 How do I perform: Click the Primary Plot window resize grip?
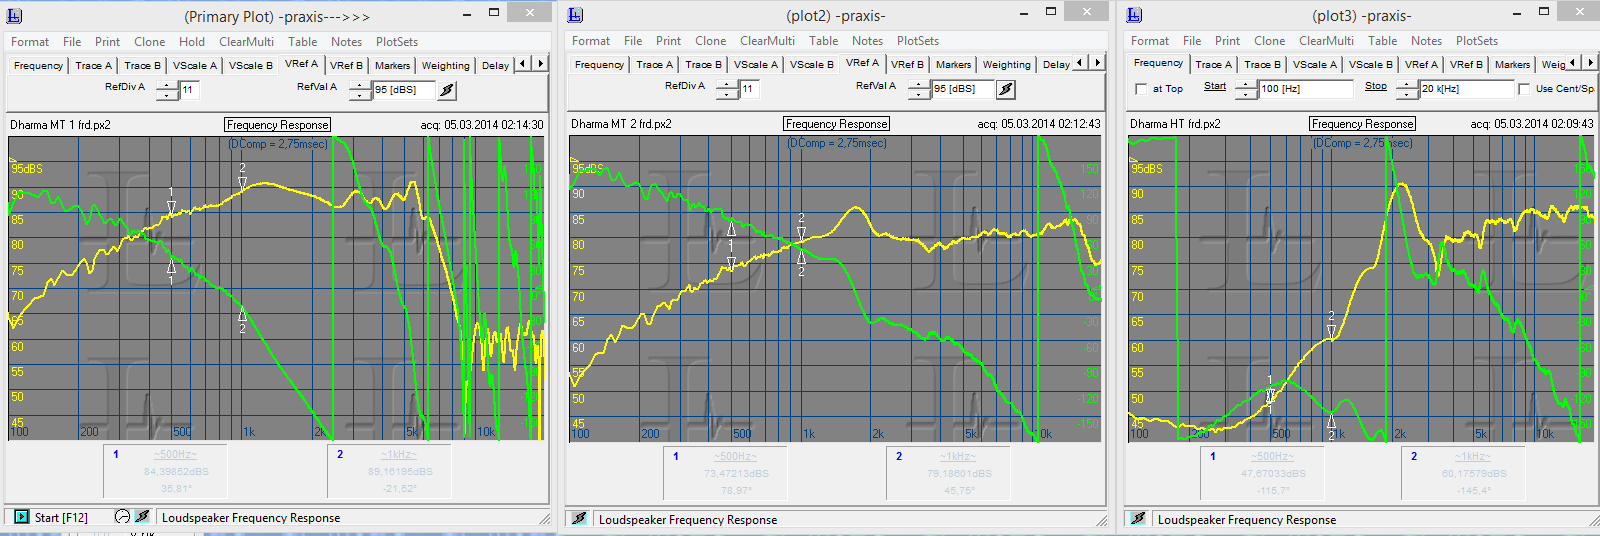point(544,519)
